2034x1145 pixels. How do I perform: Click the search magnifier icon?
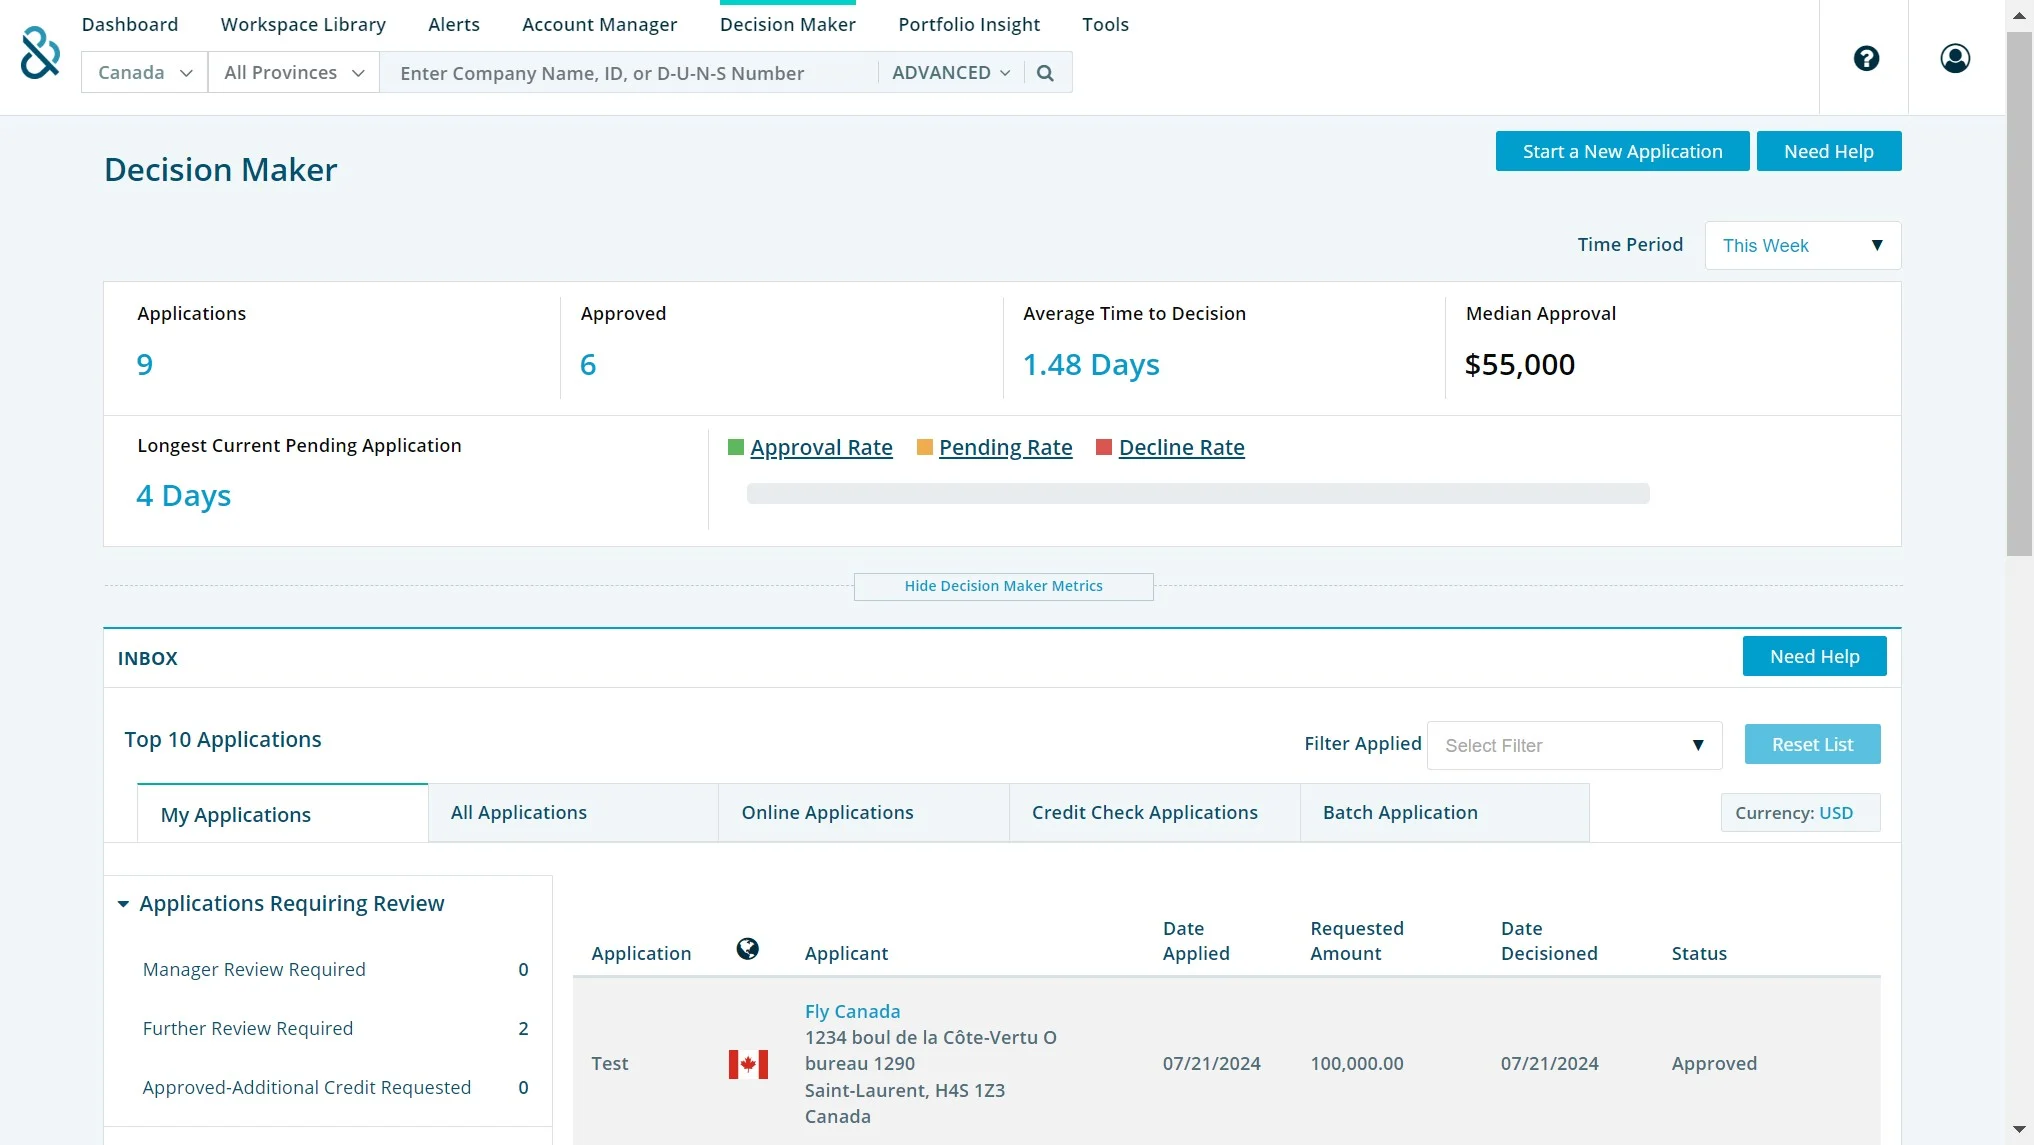click(x=1045, y=73)
